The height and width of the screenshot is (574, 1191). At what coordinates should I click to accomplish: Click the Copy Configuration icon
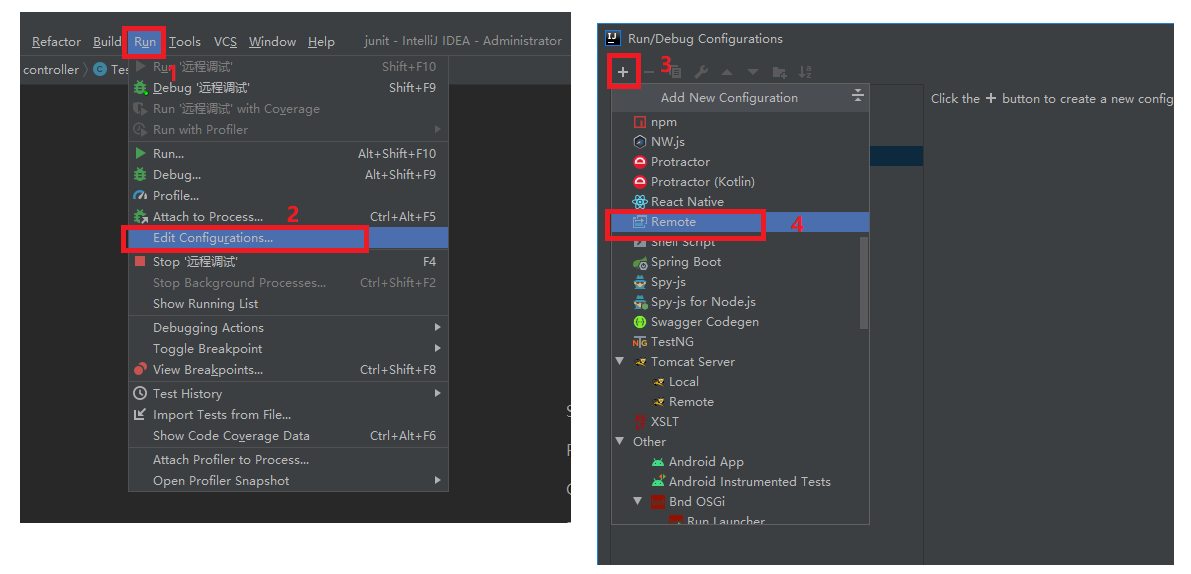click(x=675, y=72)
